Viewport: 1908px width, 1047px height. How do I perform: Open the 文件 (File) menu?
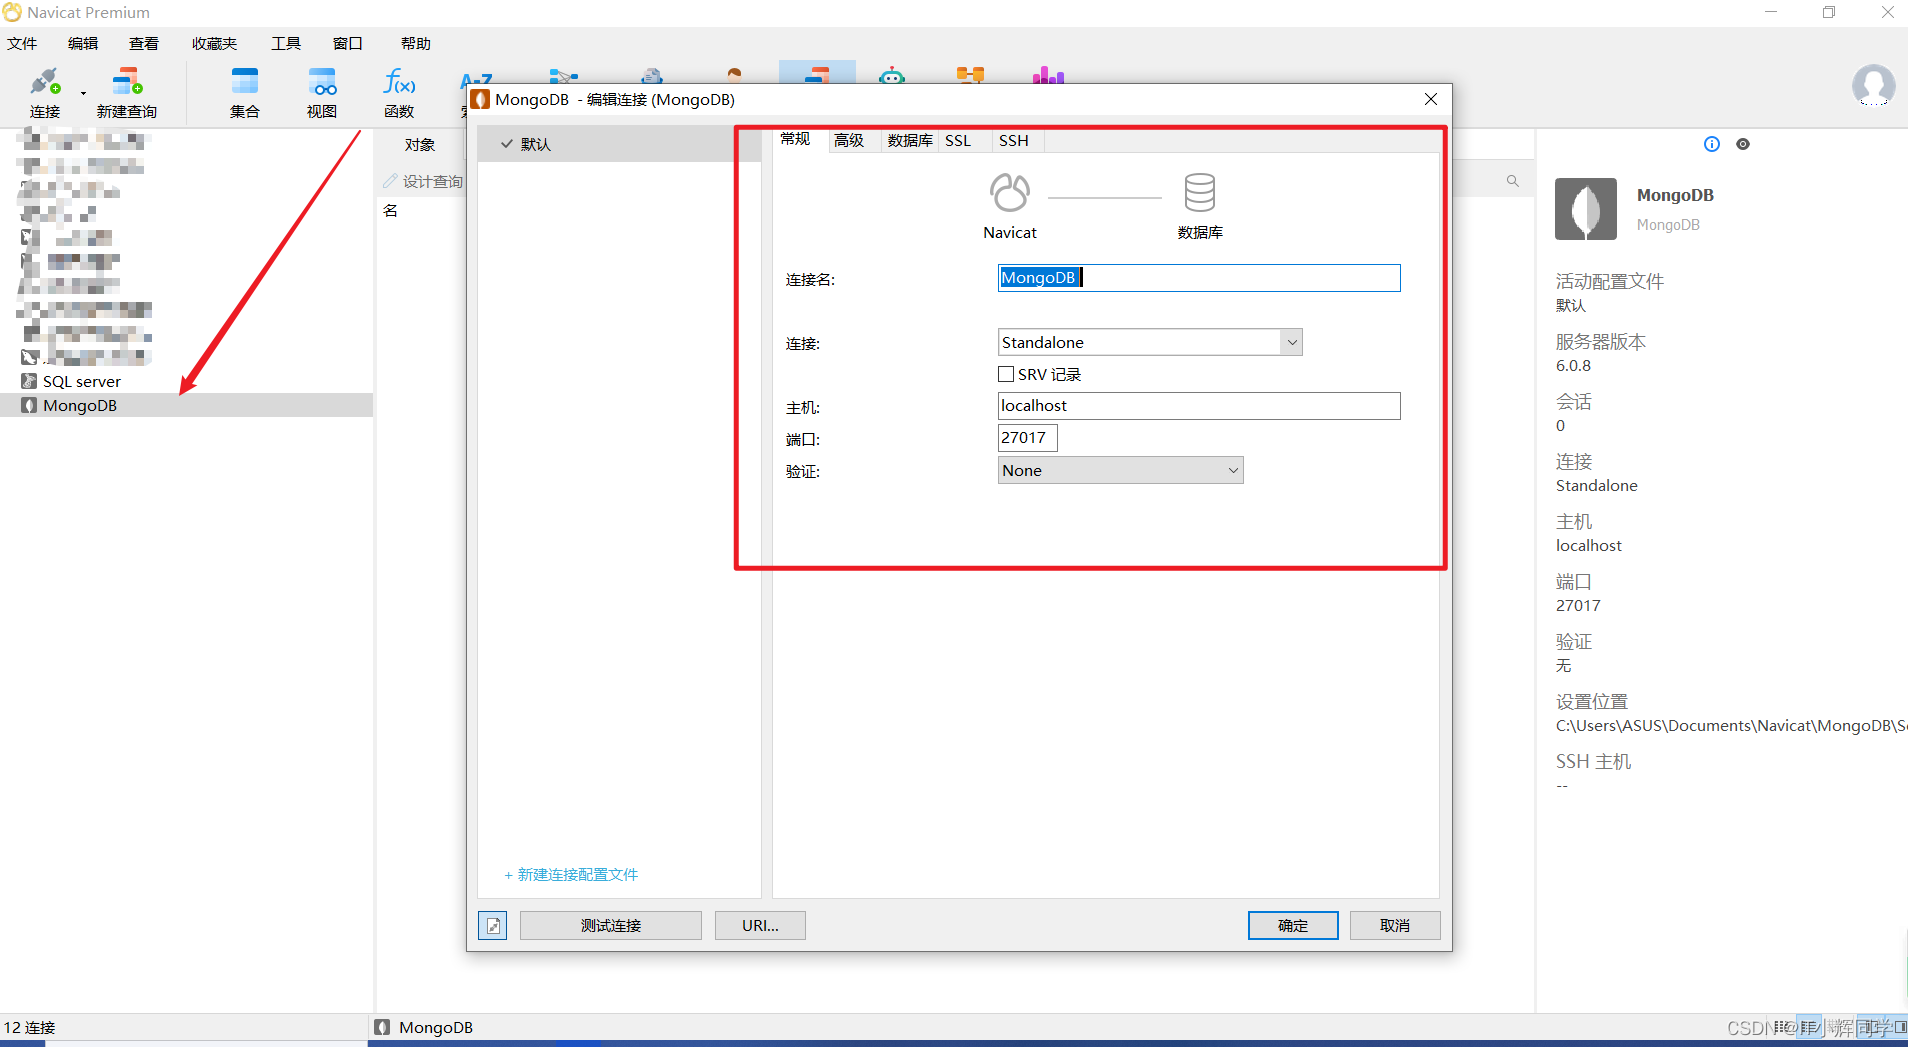click(22, 43)
